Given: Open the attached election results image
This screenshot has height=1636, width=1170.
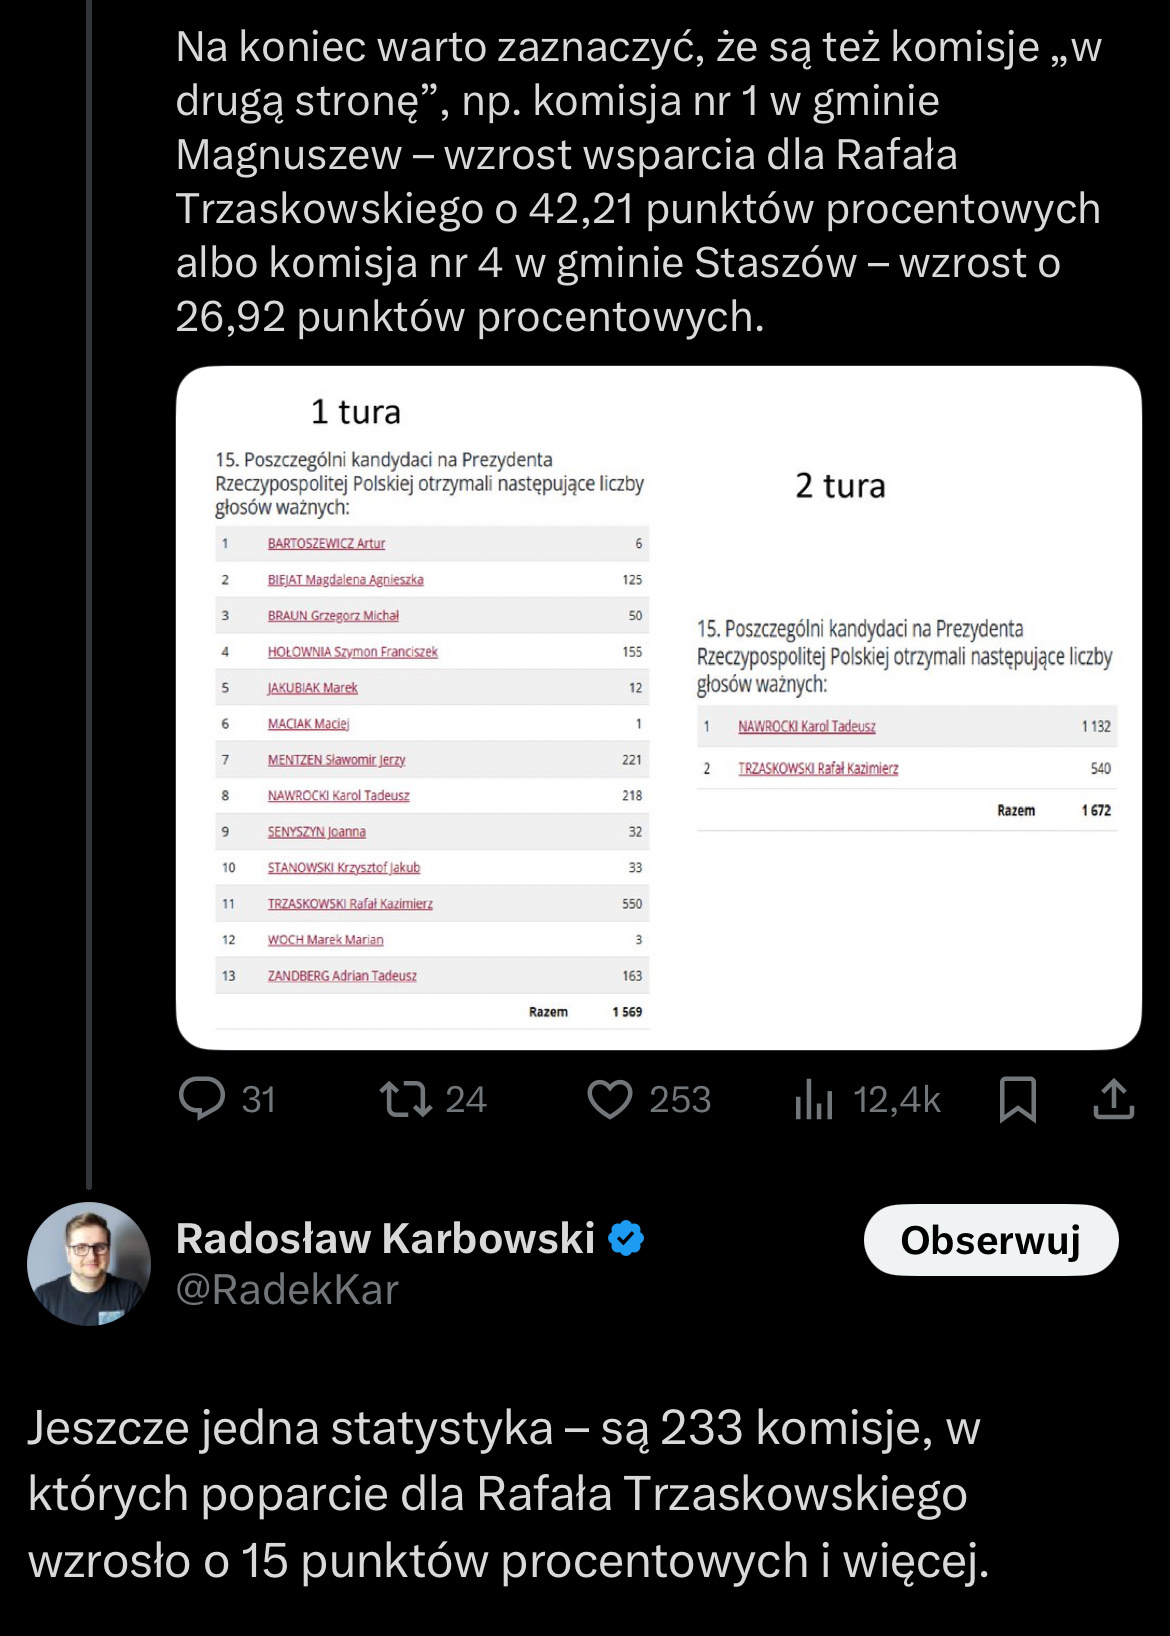Looking at the screenshot, I should tap(658, 708).
